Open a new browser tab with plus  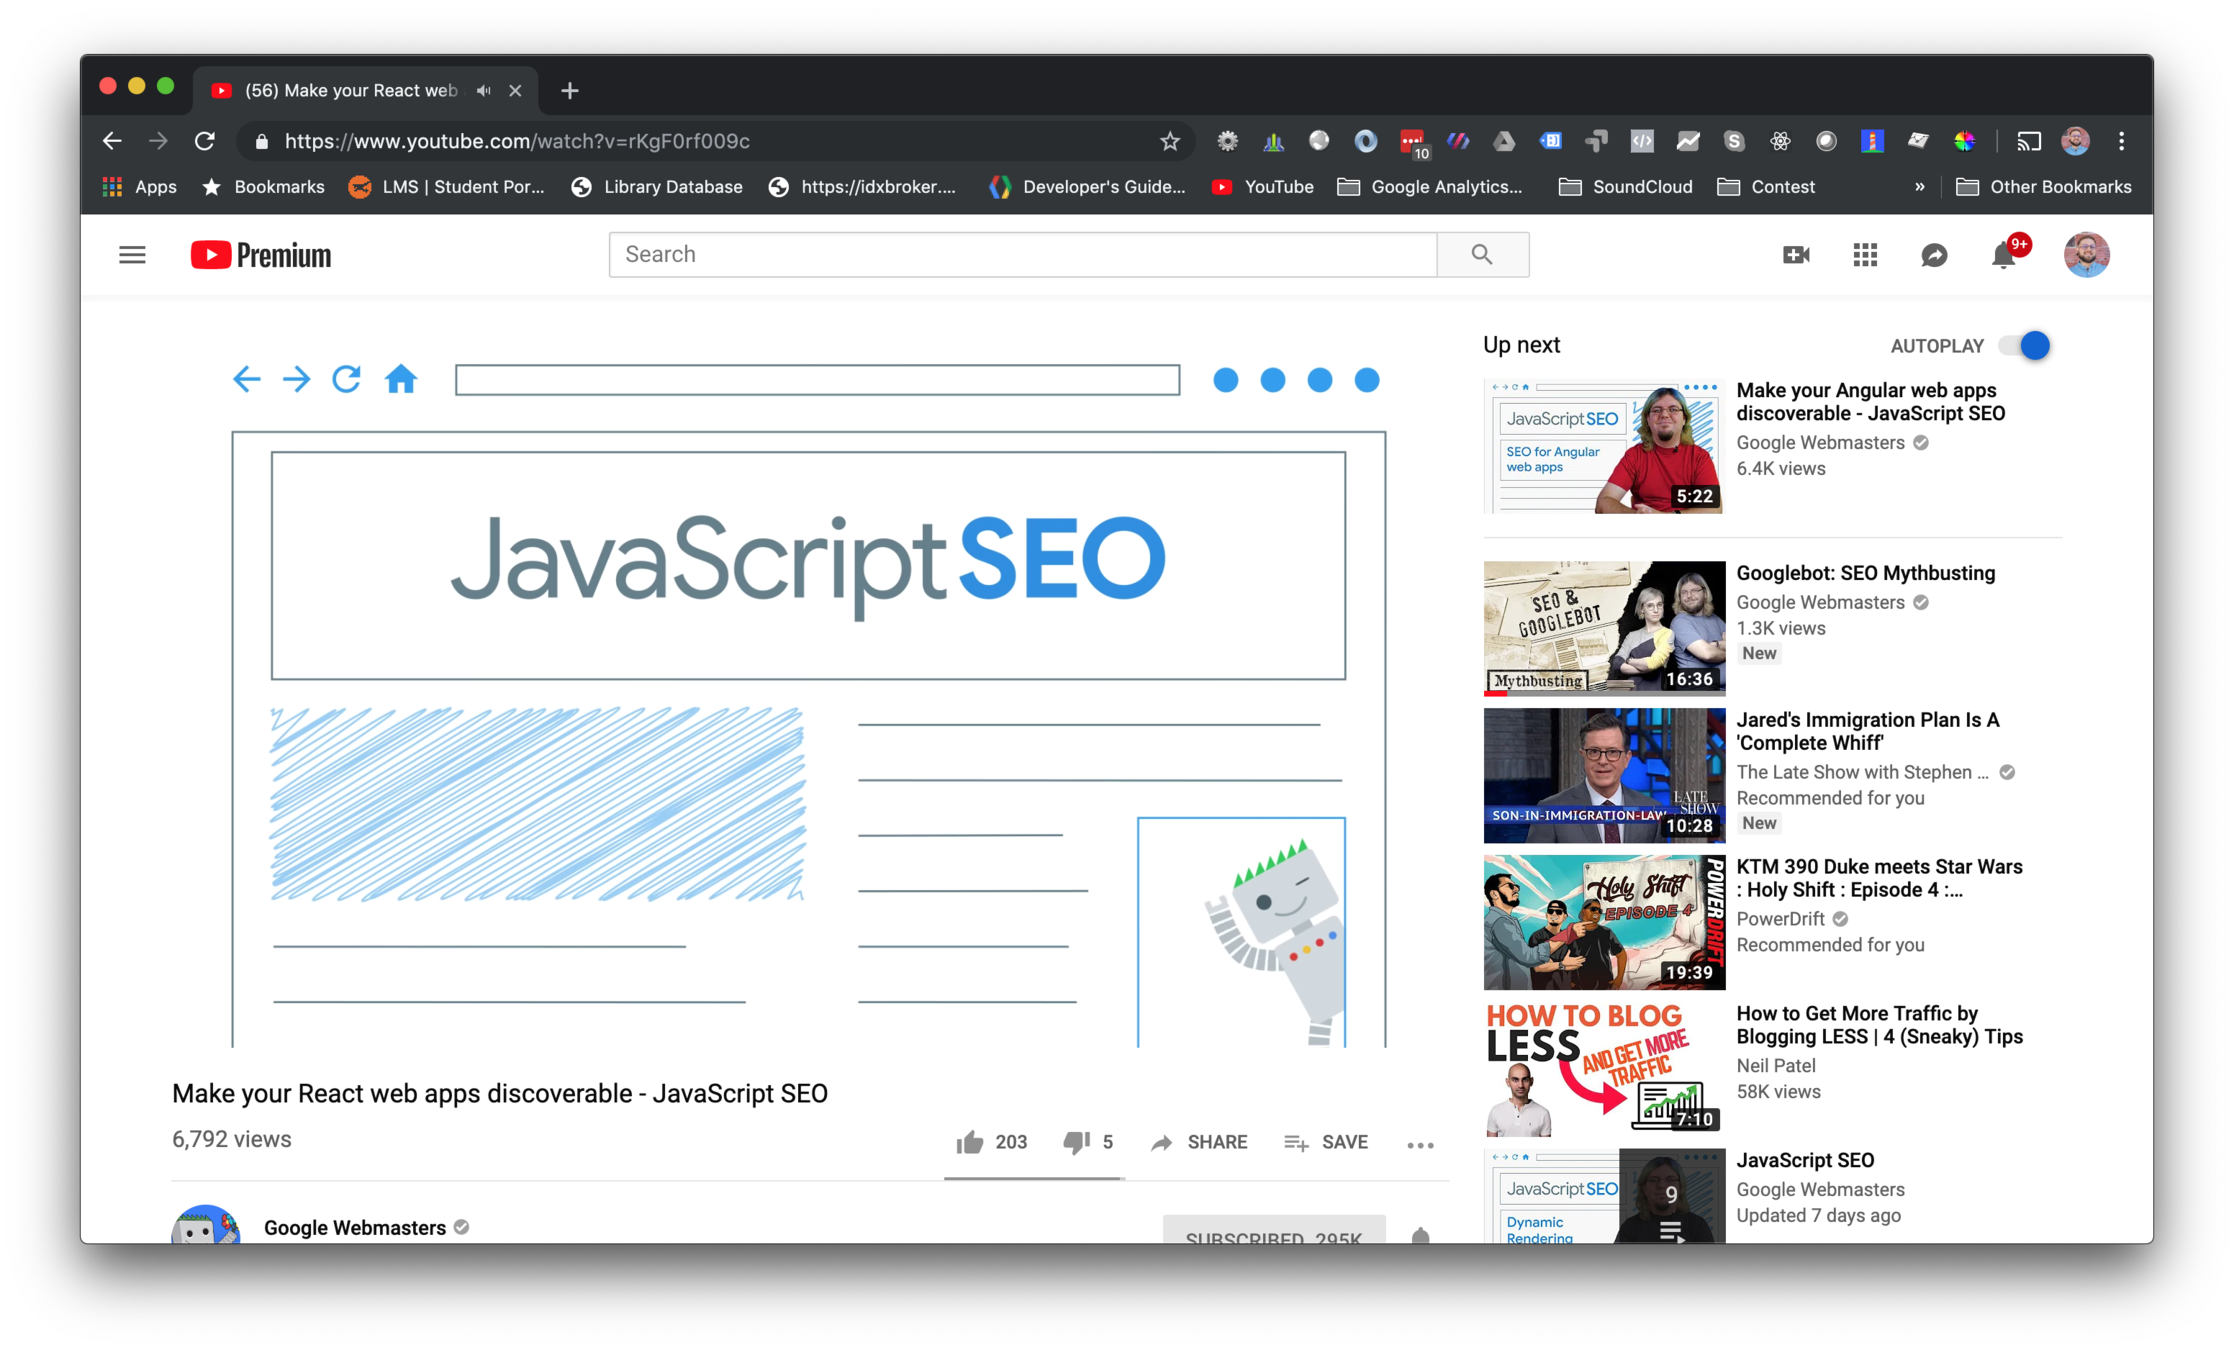click(569, 90)
